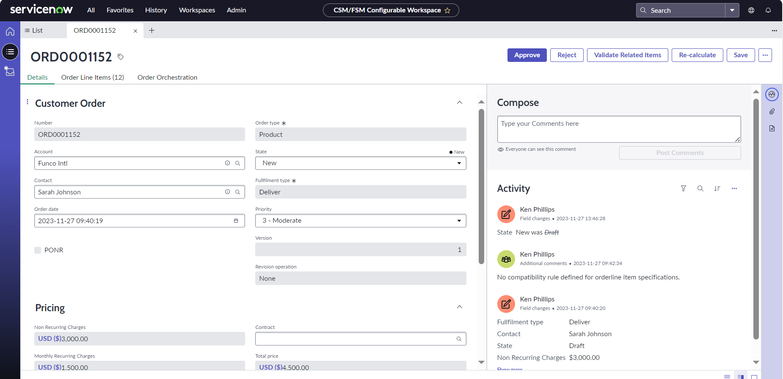Change Activity sort order
783x379 pixels.
717,188
